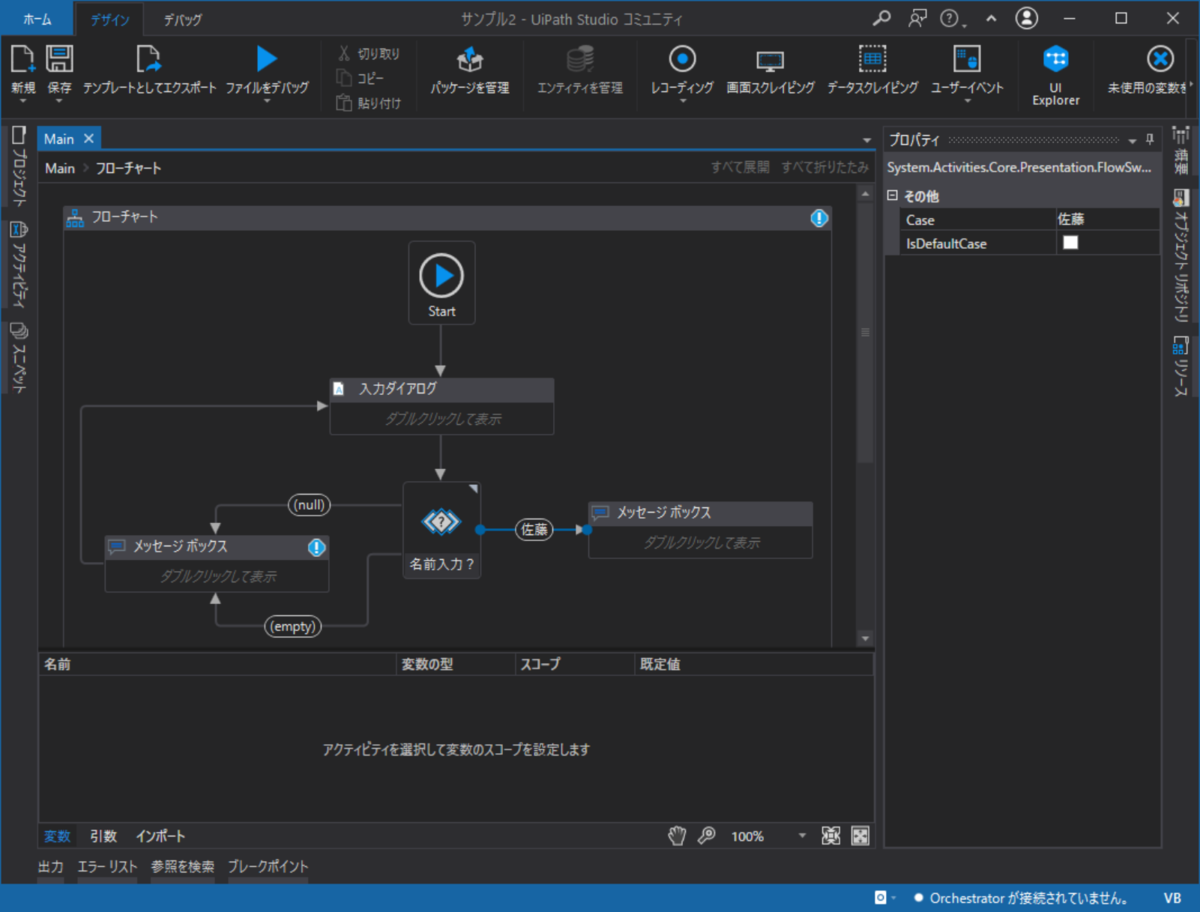Click the レコーディング icon
Image resolution: width=1200 pixels, height=912 pixels.
coord(682,59)
